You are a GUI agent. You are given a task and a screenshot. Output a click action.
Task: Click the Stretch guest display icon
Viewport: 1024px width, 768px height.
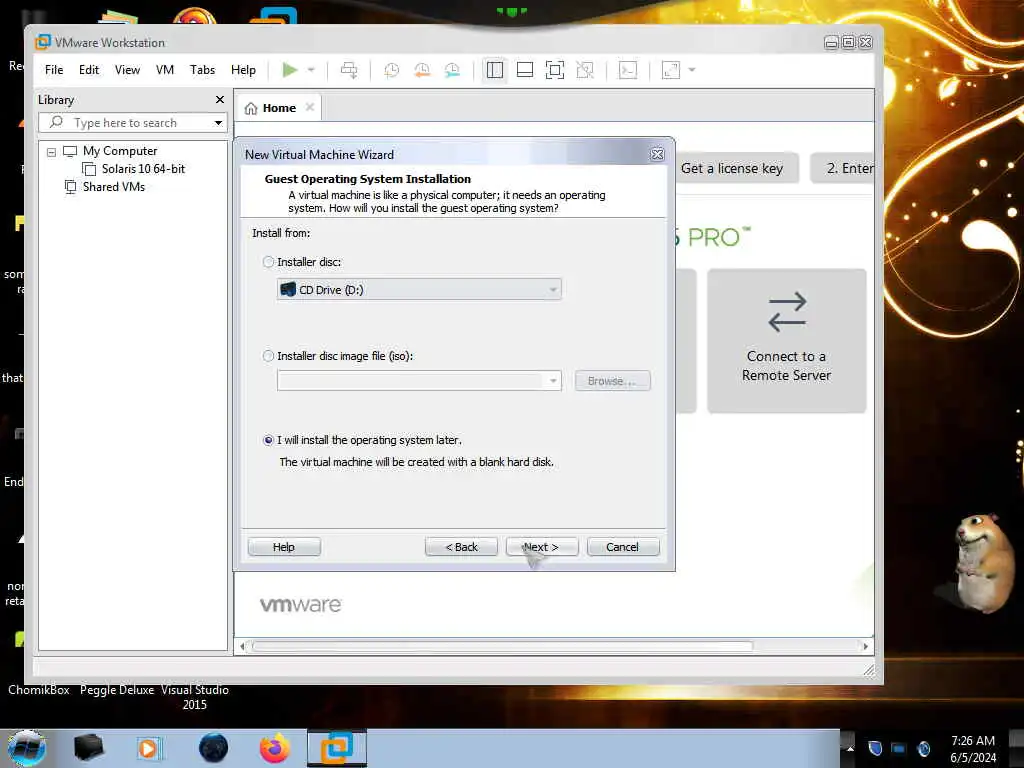671,70
